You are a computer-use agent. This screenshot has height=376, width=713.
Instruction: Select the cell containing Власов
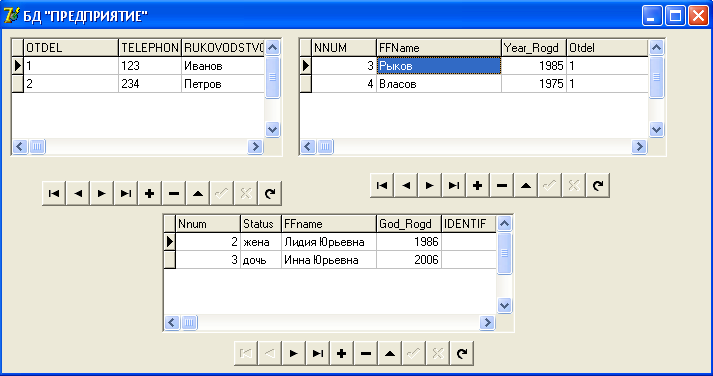coord(439,84)
